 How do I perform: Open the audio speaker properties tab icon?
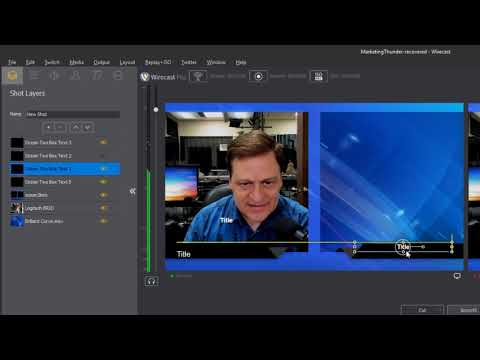[x=55, y=75]
